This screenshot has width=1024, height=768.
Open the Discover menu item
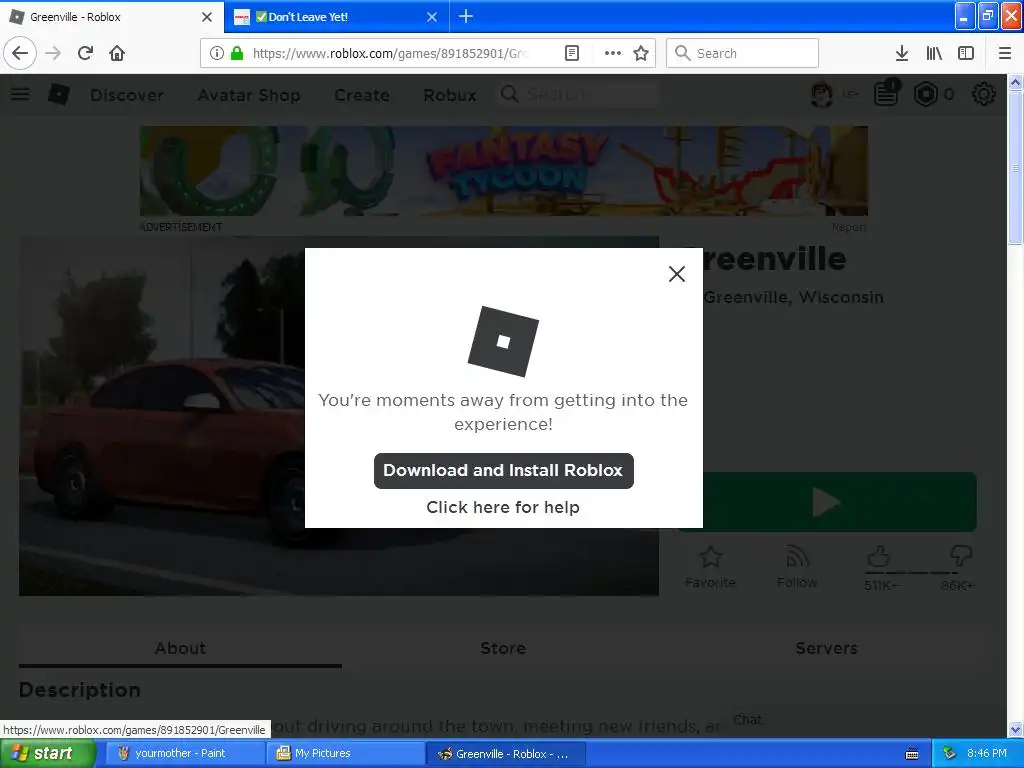point(127,95)
